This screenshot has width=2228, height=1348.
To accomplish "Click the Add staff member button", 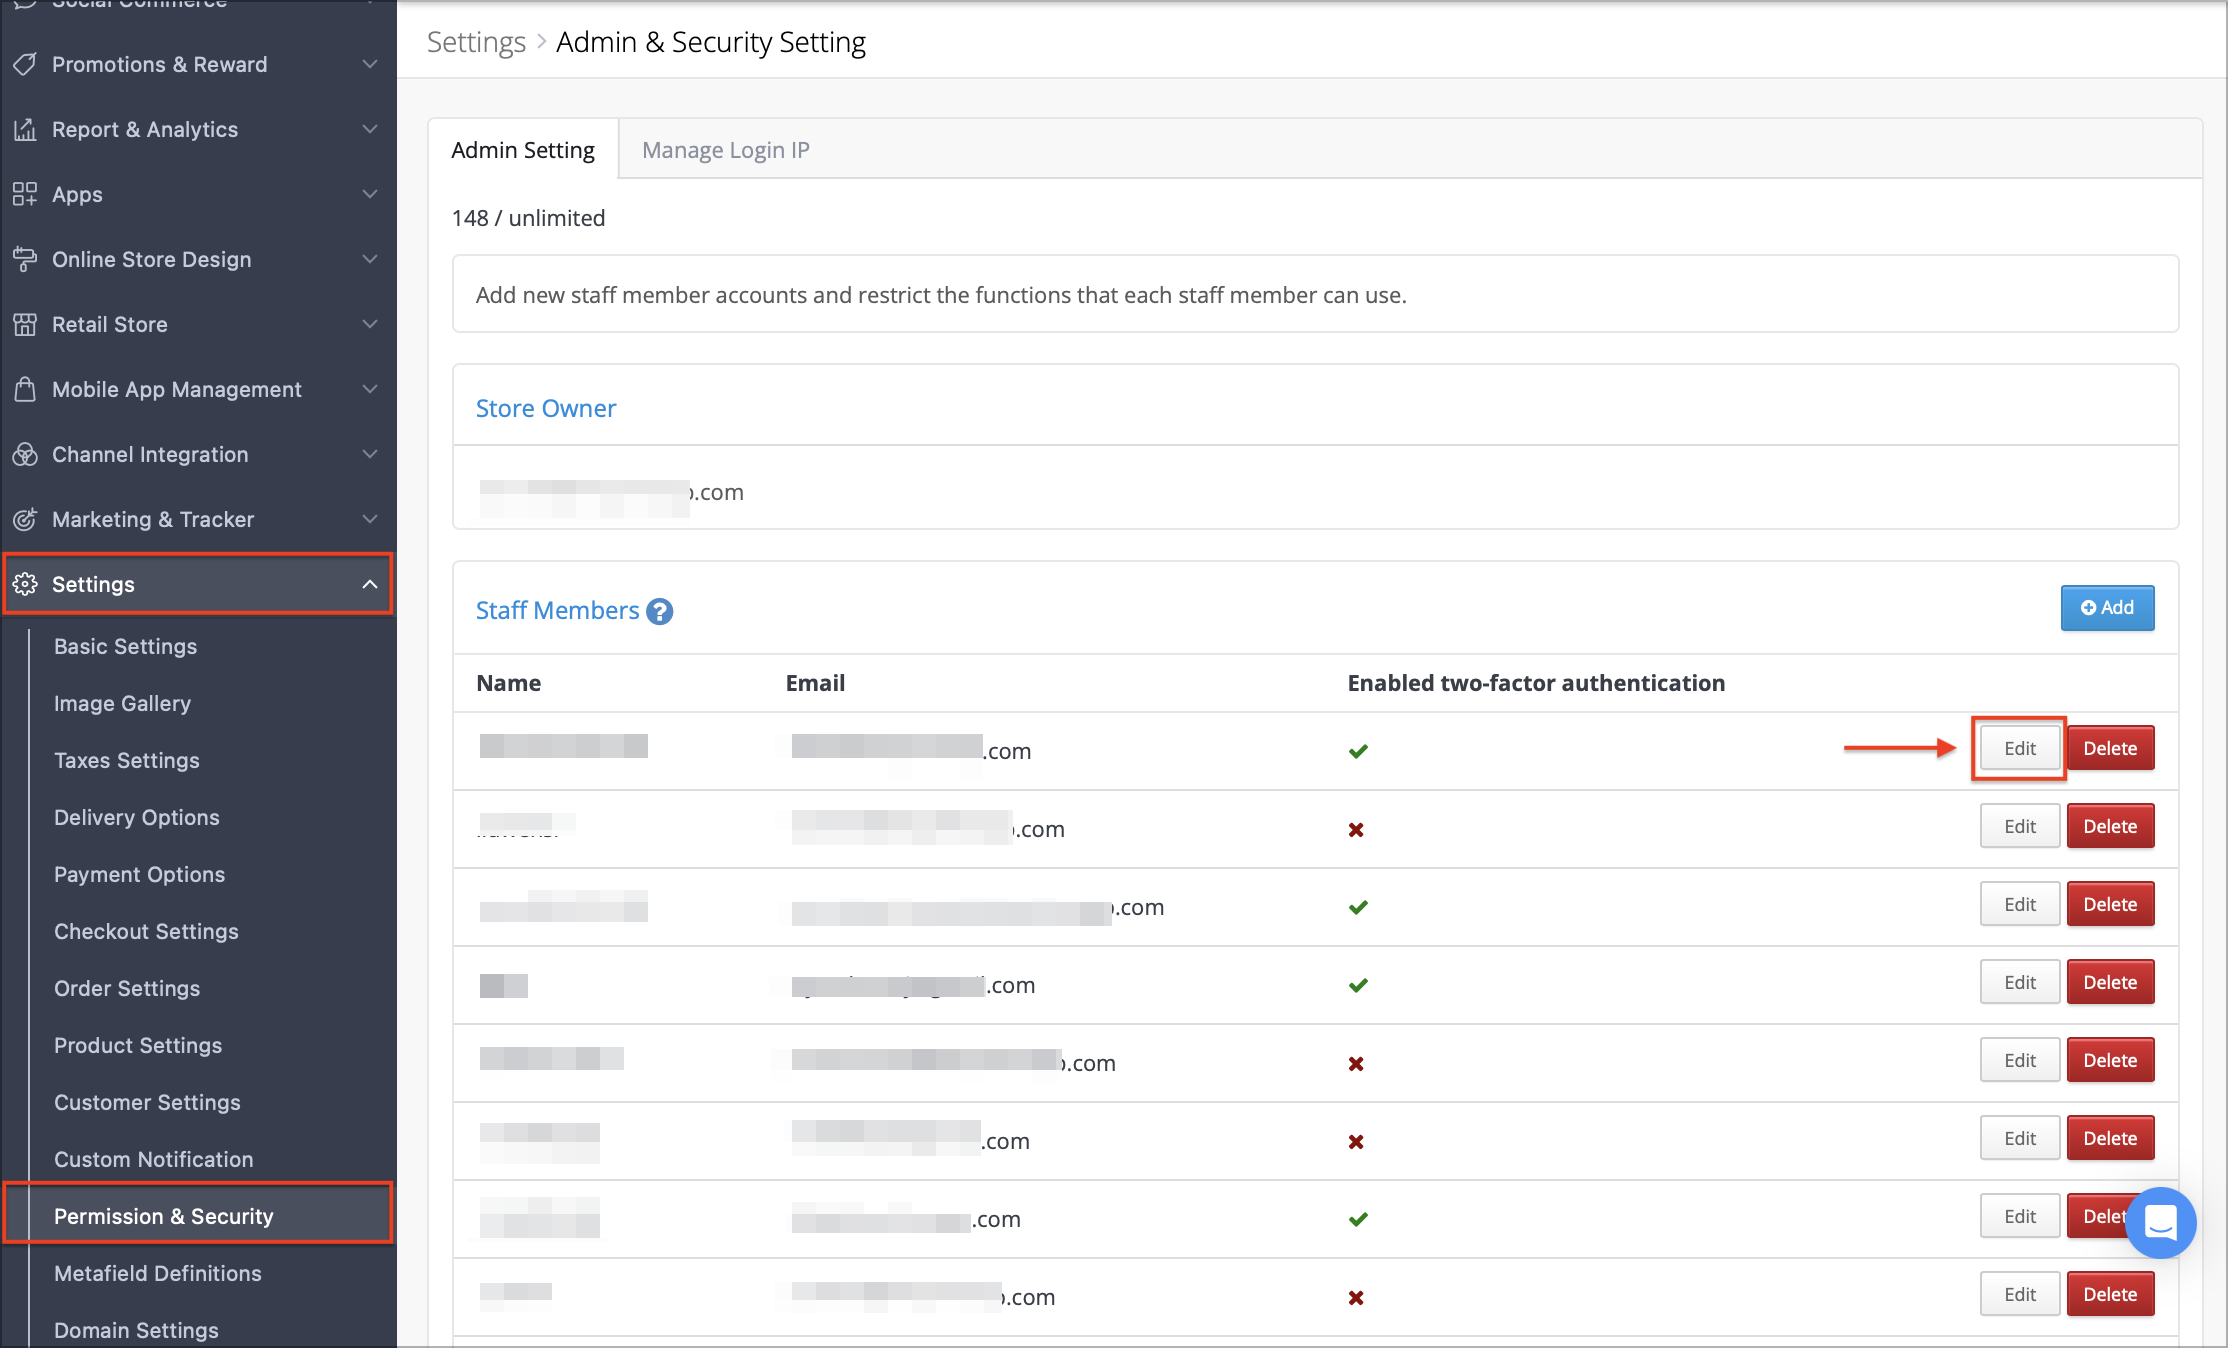I will point(2107,608).
